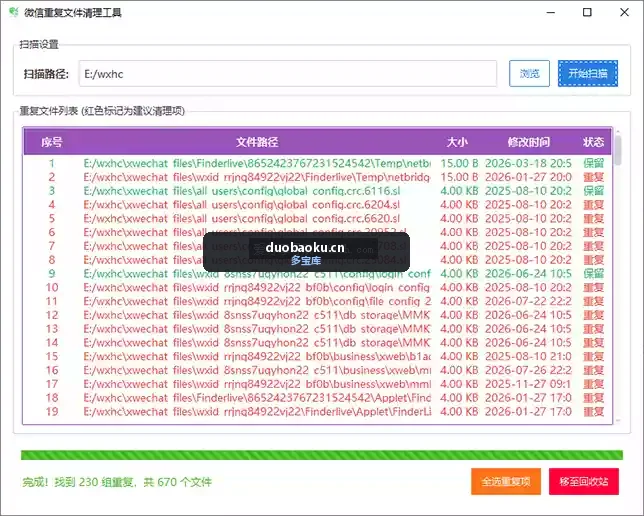Select row number 12 in the list

317,315
